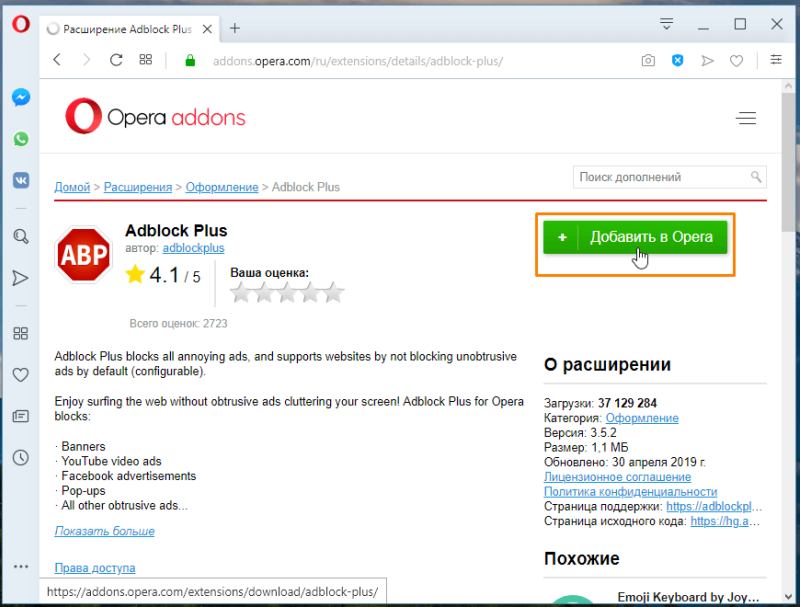This screenshot has height=607, width=800.
Task: Open VK in the sidebar
Action: coord(21,180)
